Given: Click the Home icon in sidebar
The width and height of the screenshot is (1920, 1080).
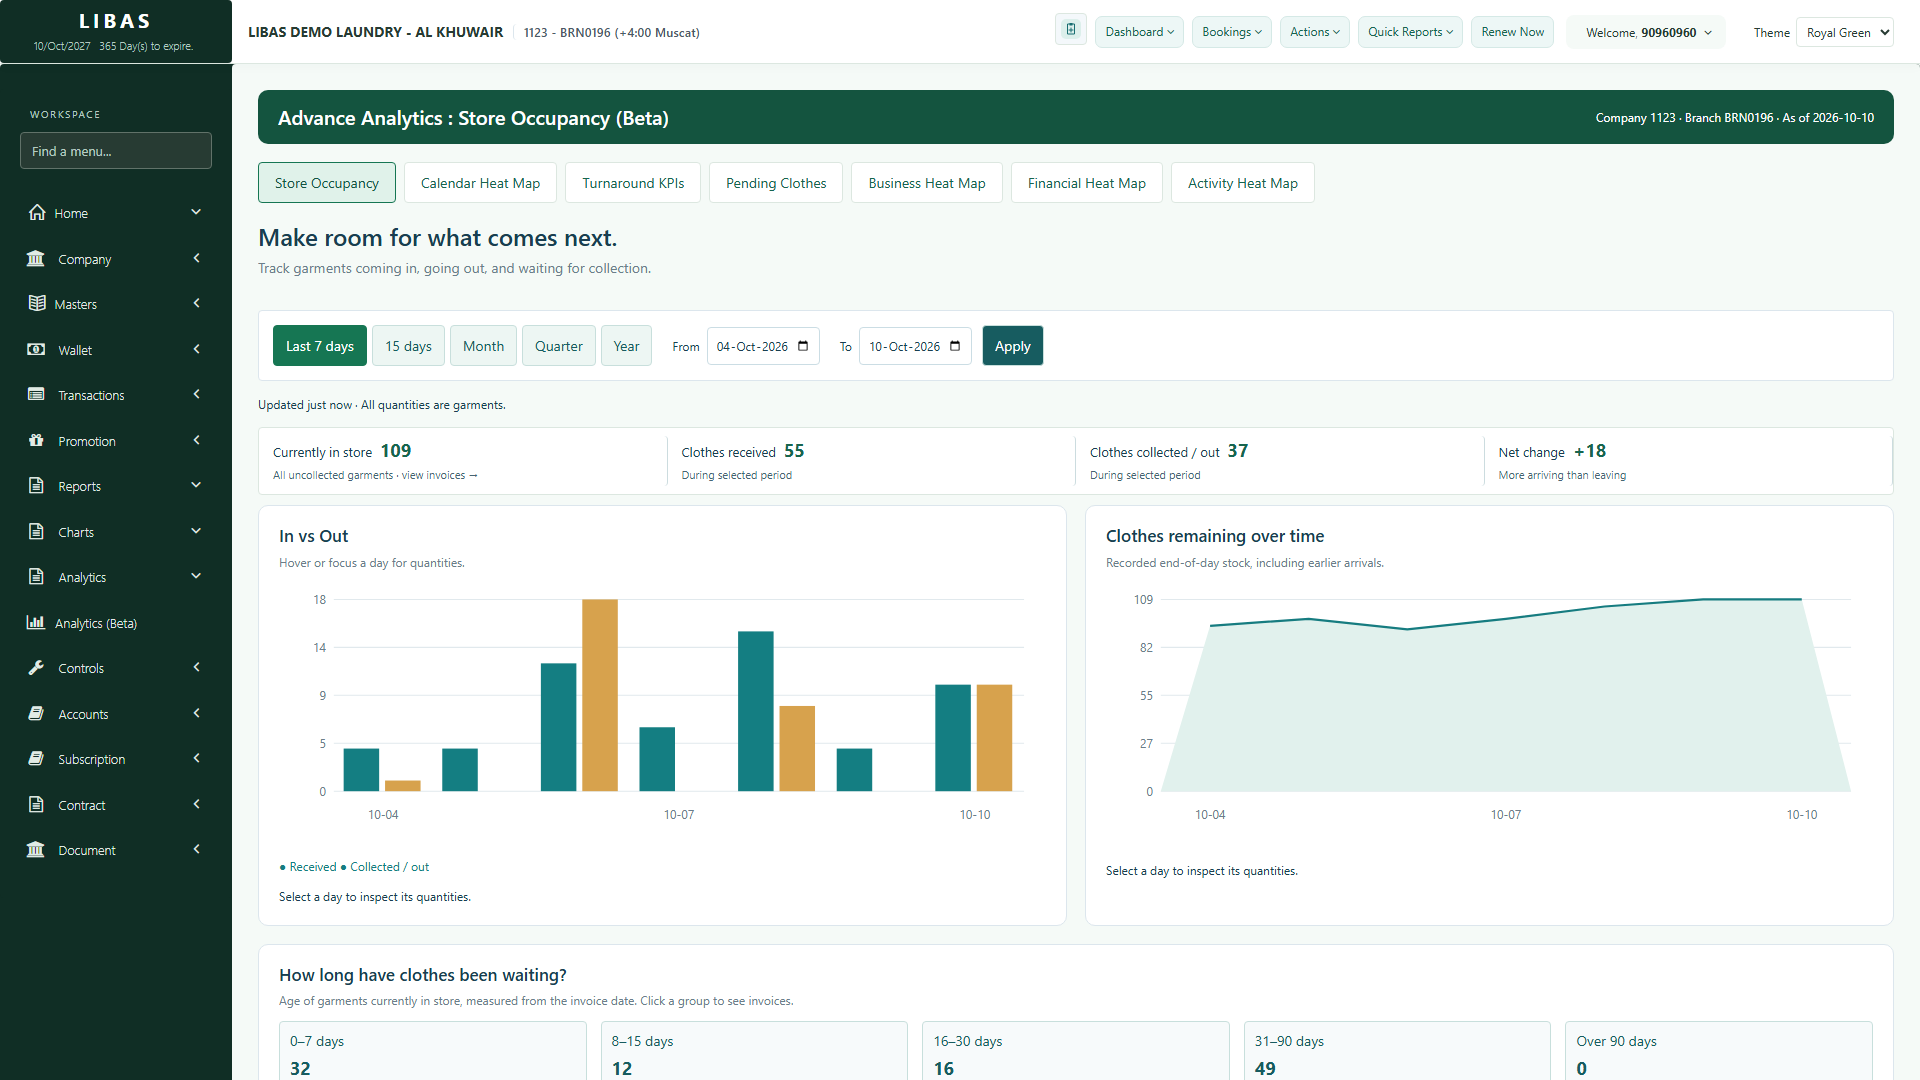Looking at the screenshot, I should click(37, 212).
